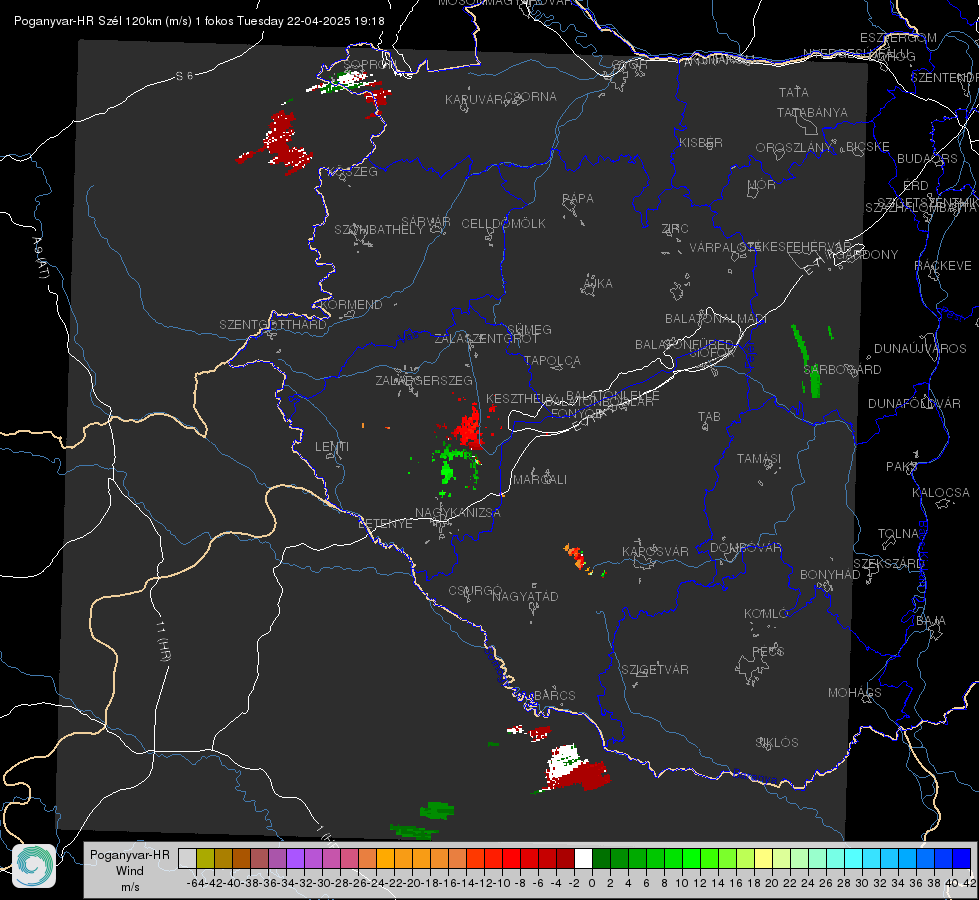Click the SÁRVÁR city label
Image resolution: width=979 pixels, height=900 pixels.
pos(426,221)
